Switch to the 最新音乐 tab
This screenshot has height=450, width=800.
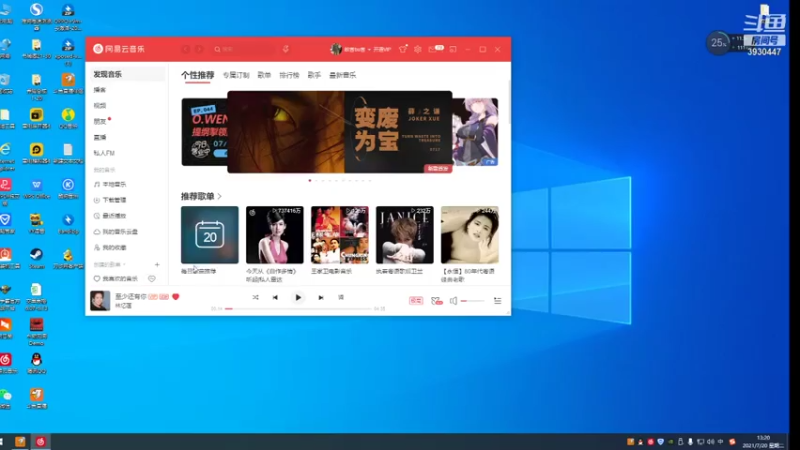(x=342, y=75)
